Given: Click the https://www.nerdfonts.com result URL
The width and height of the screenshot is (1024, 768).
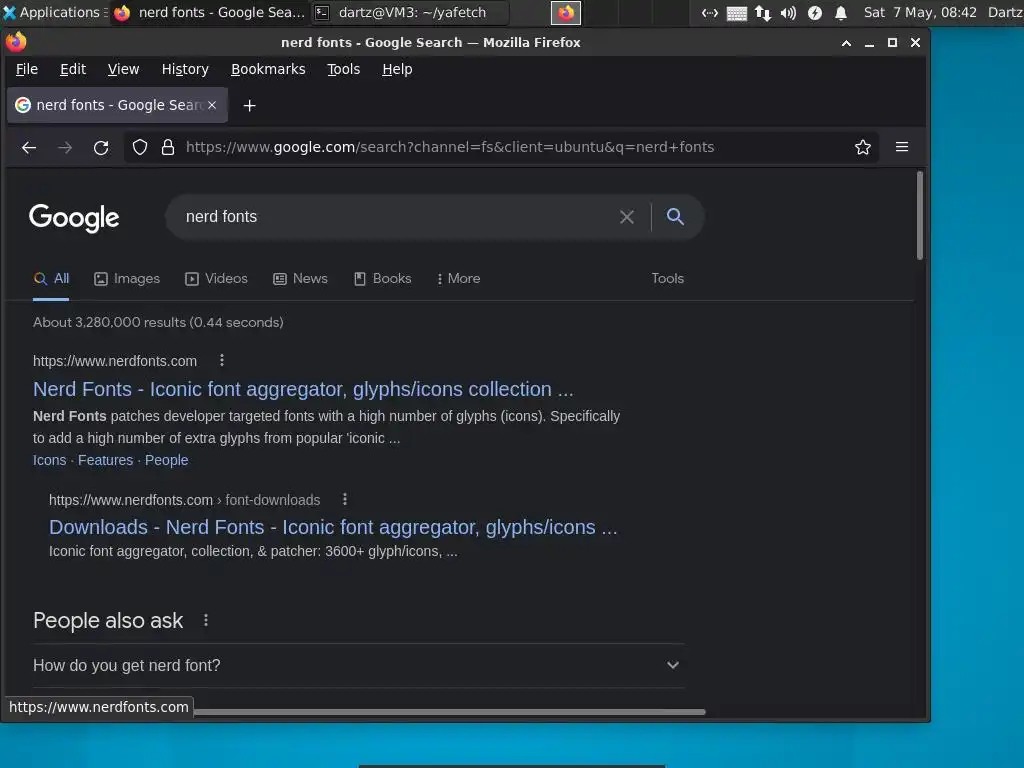Looking at the screenshot, I should (x=115, y=361).
